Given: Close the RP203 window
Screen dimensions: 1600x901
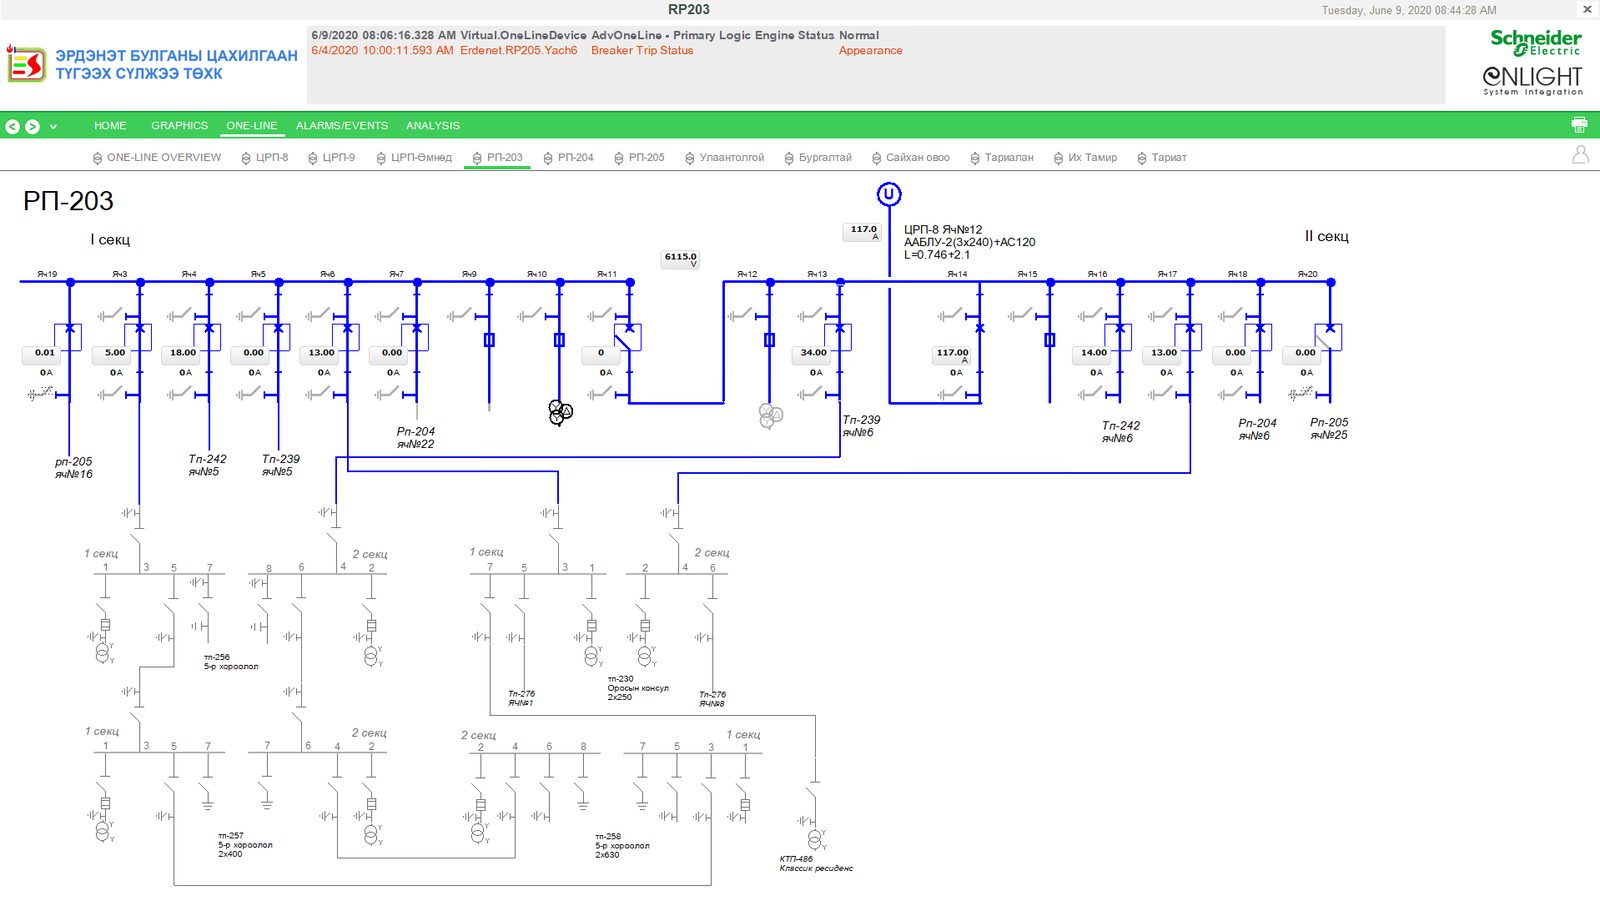Looking at the screenshot, I should click(x=1587, y=9).
